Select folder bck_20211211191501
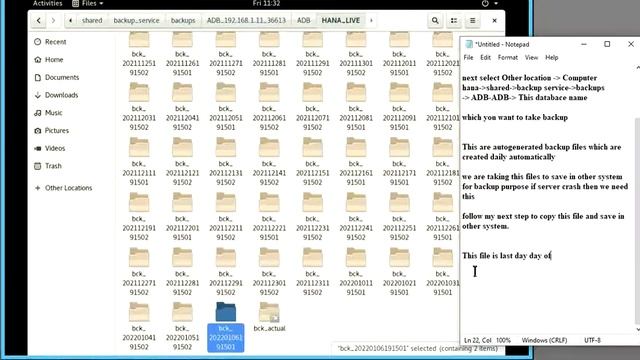The width and height of the screenshot is (640, 360). (x=139, y=162)
